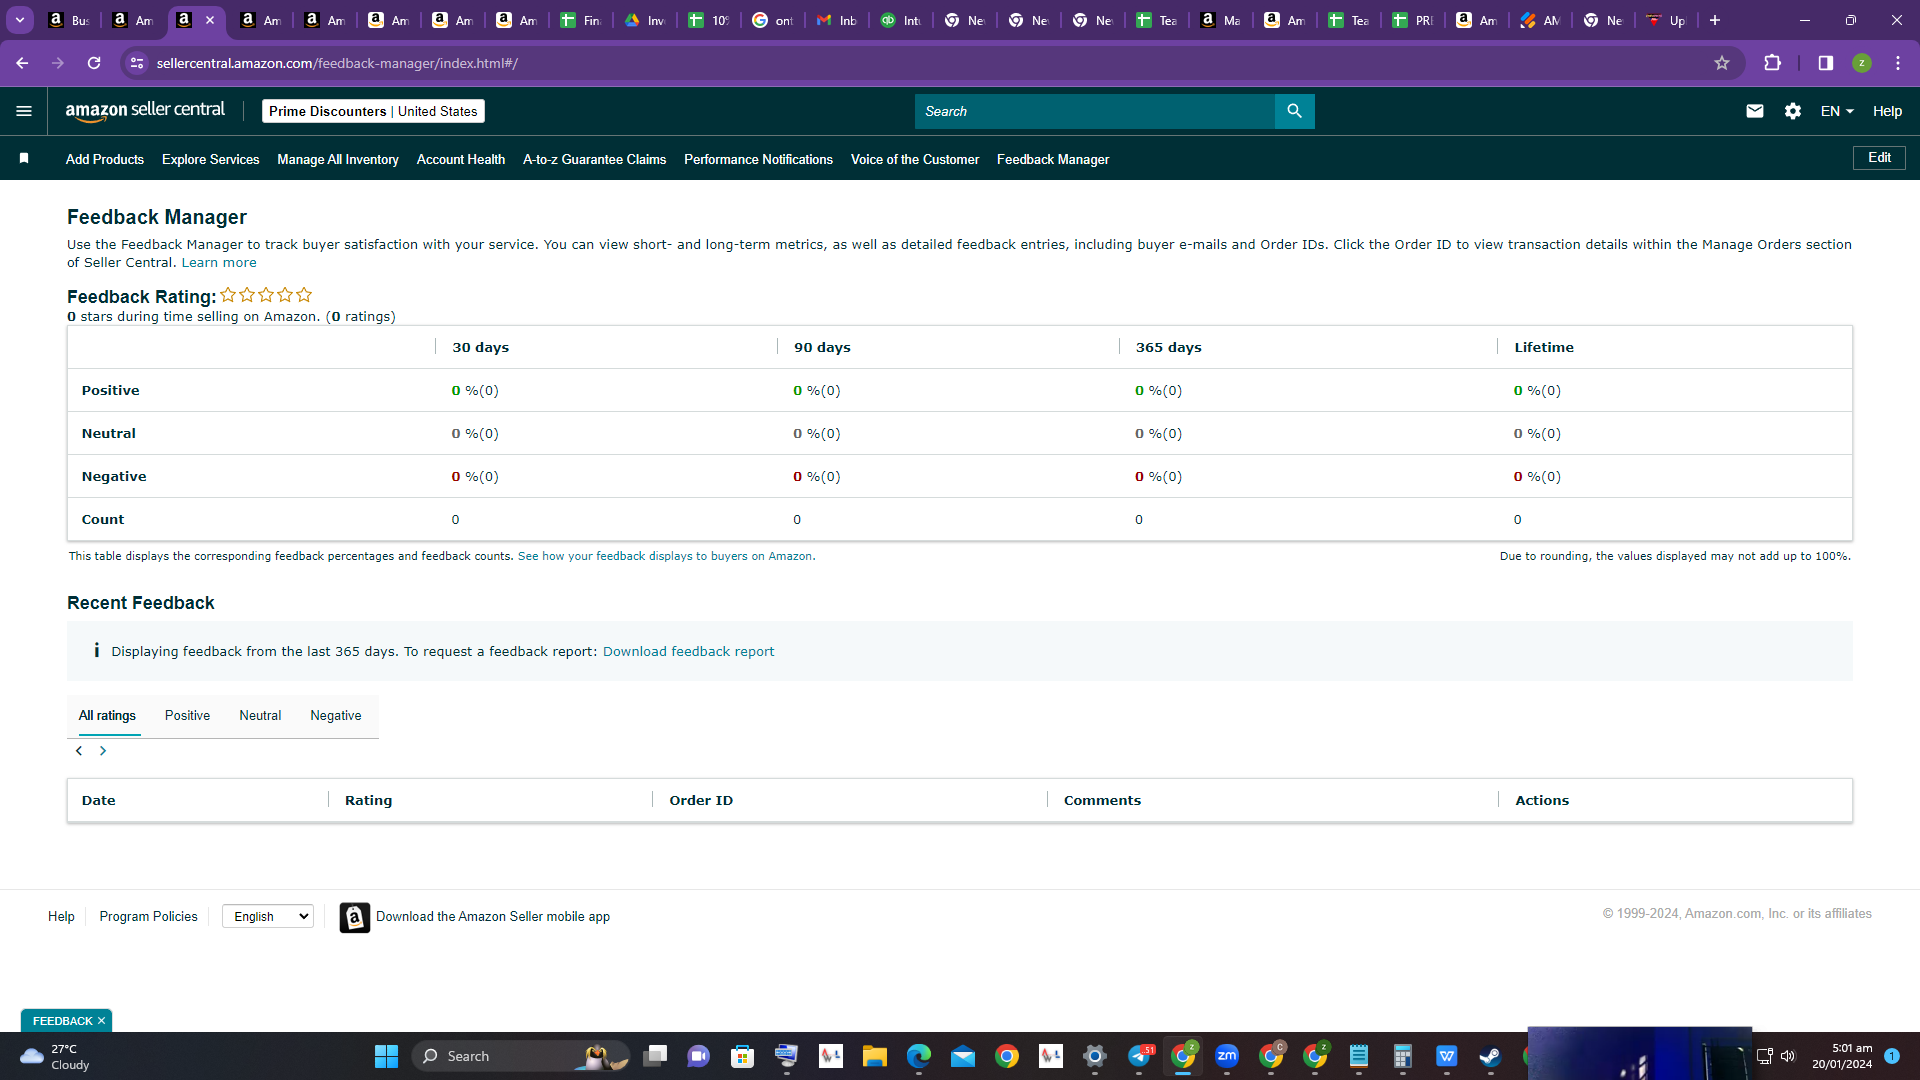Click the previous page arrow under ratings tabs
The height and width of the screenshot is (1080, 1920).
[79, 751]
